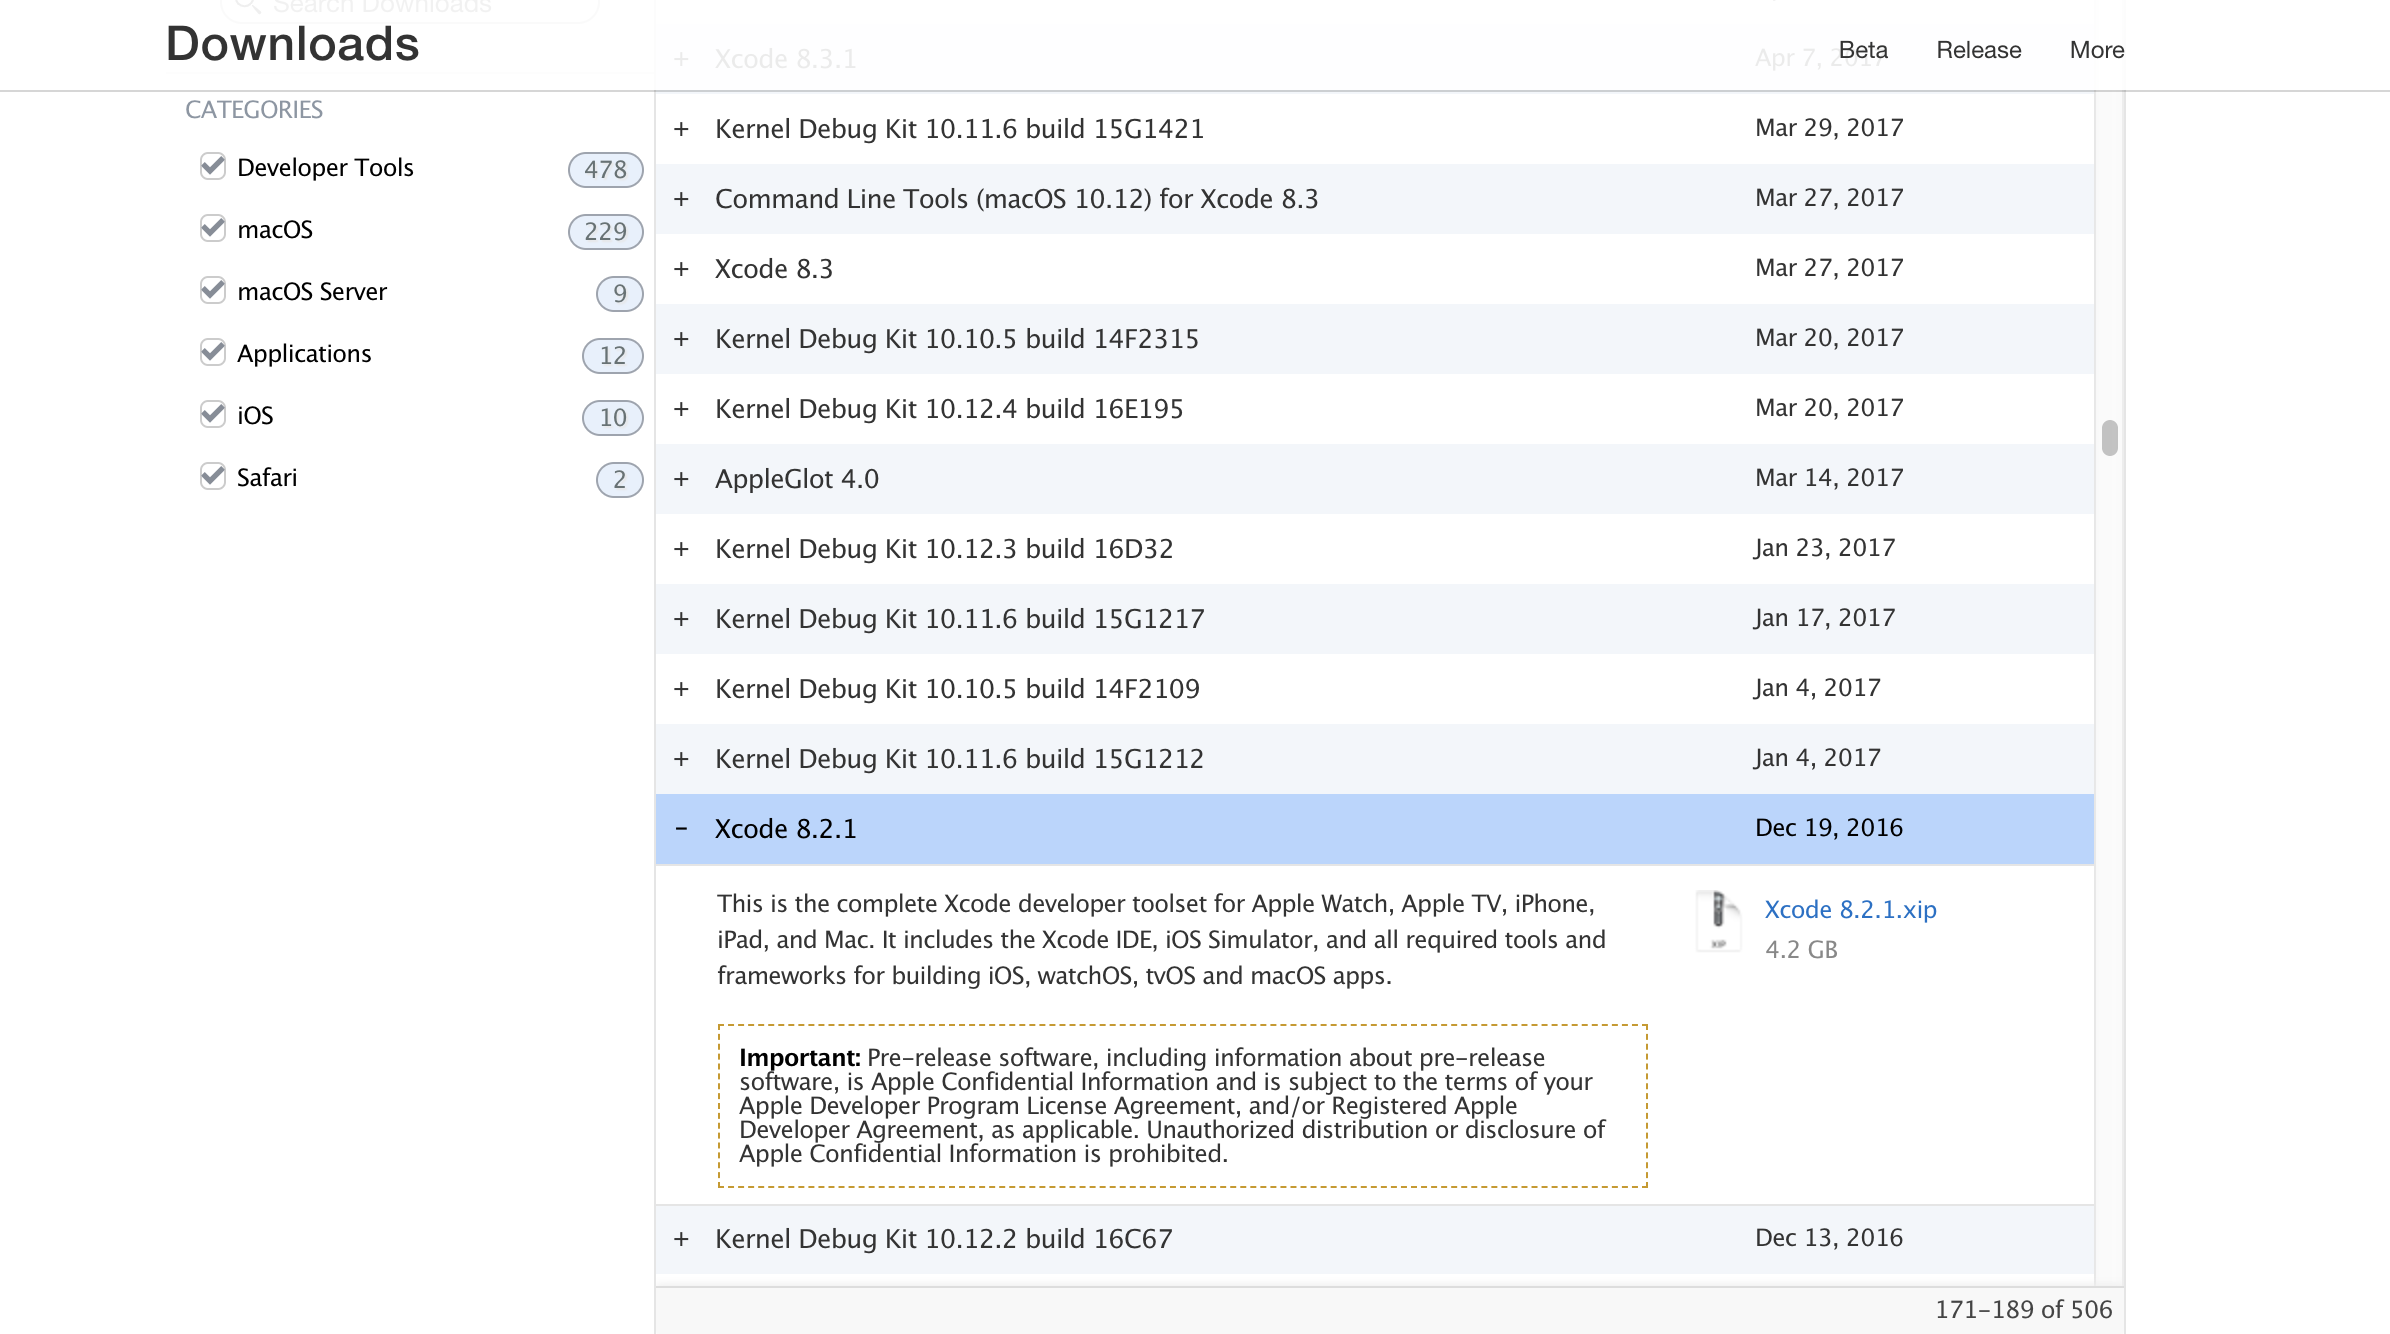Collapse the Xcode 8.2.1 expanded entry

[683, 827]
